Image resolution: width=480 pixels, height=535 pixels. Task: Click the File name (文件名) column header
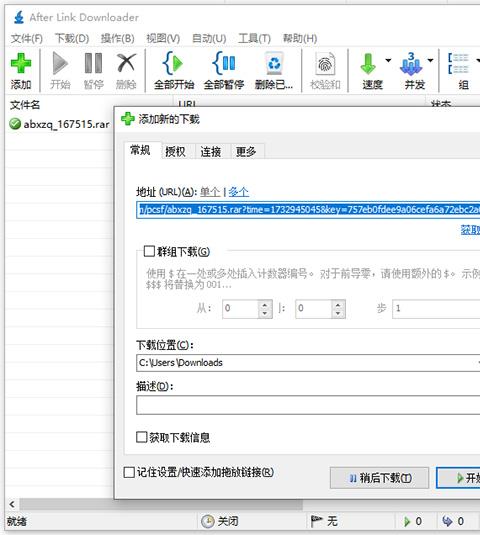25,105
